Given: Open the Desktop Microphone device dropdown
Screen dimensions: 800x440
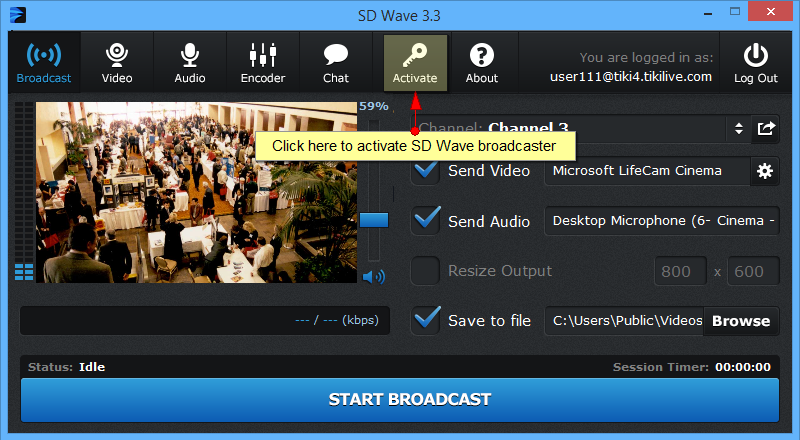Looking at the screenshot, I should click(x=662, y=221).
